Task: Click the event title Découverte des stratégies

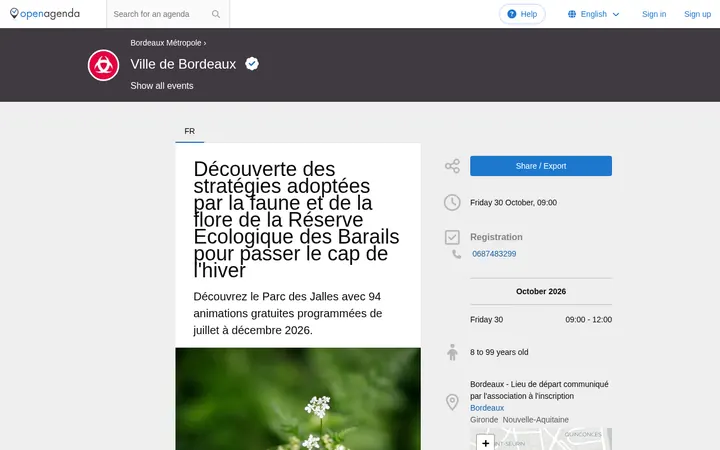Action: (296, 219)
